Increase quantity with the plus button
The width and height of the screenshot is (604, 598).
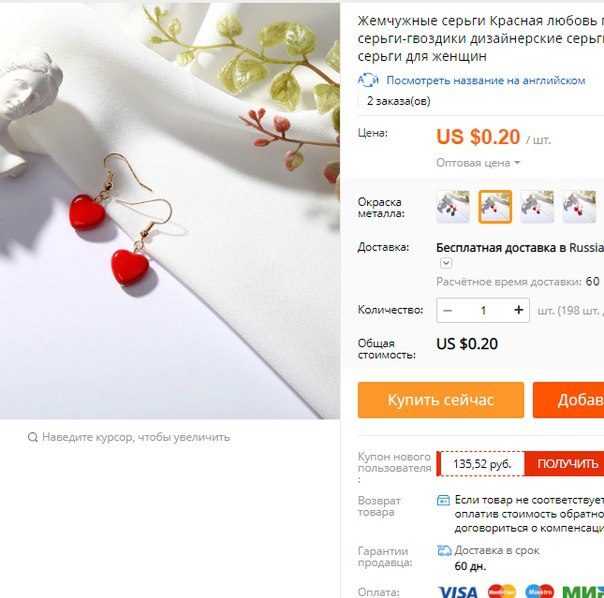pyautogui.click(x=518, y=310)
